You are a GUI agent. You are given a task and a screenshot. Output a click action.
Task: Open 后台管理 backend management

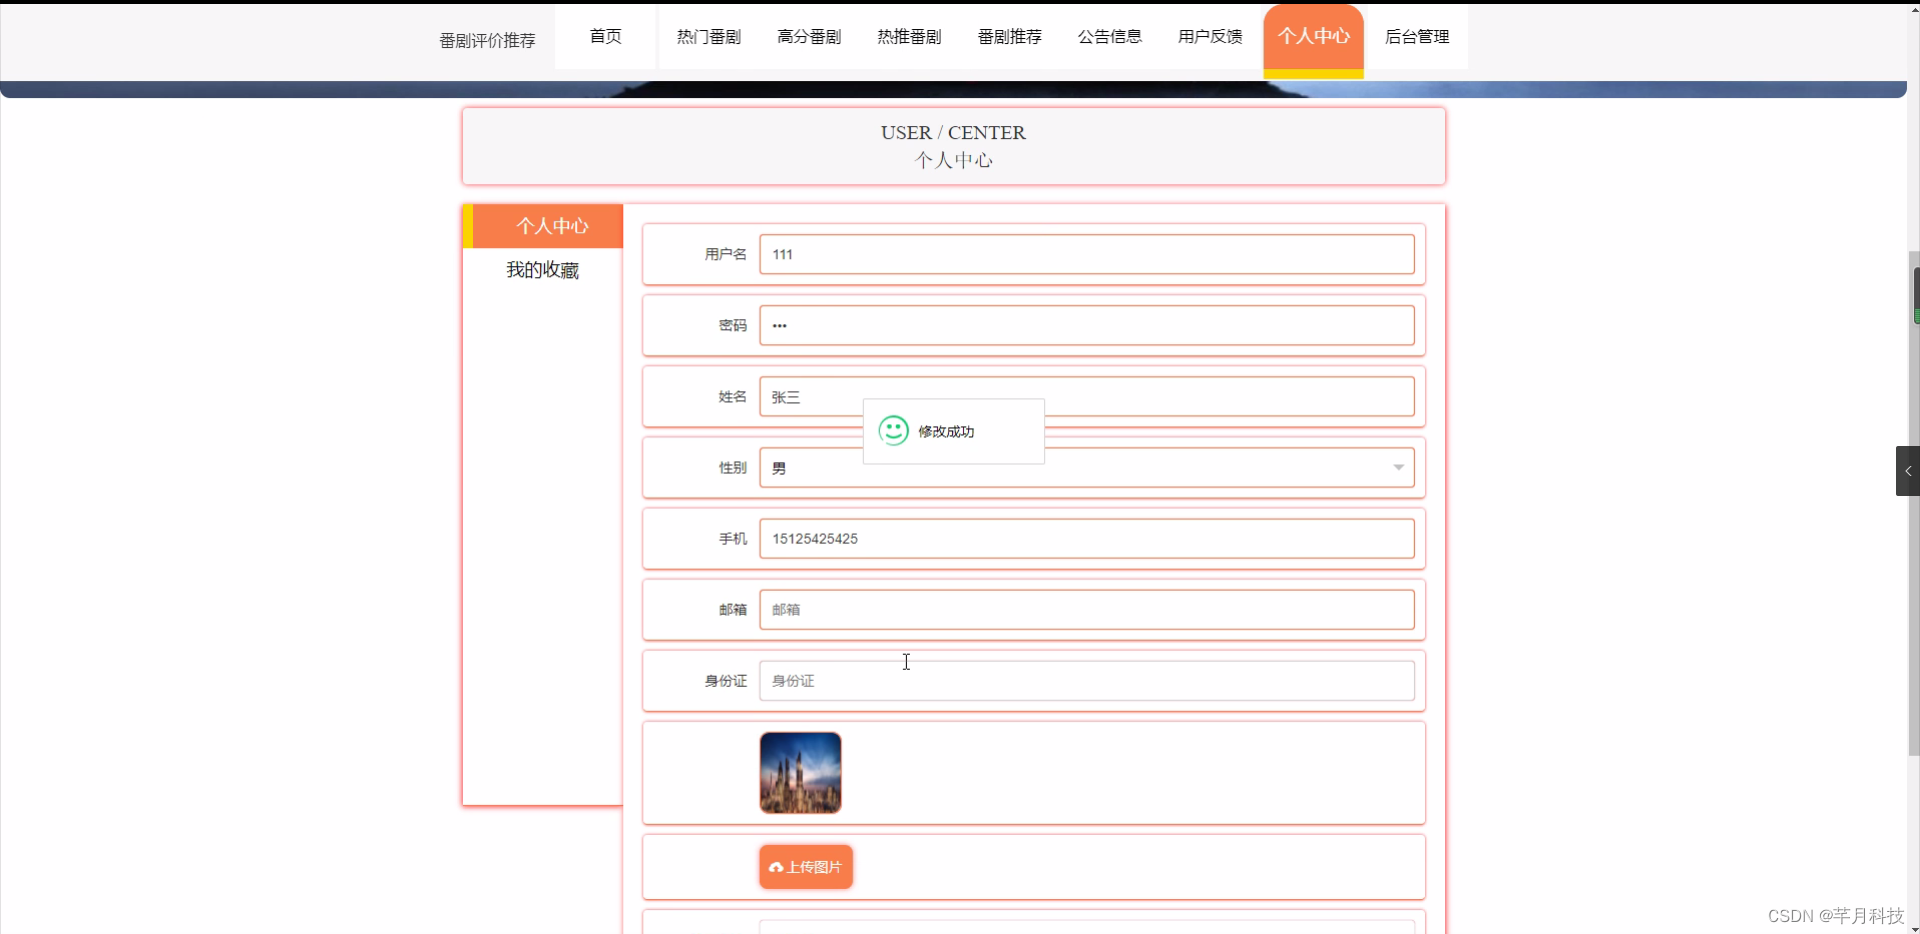point(1418,36)
